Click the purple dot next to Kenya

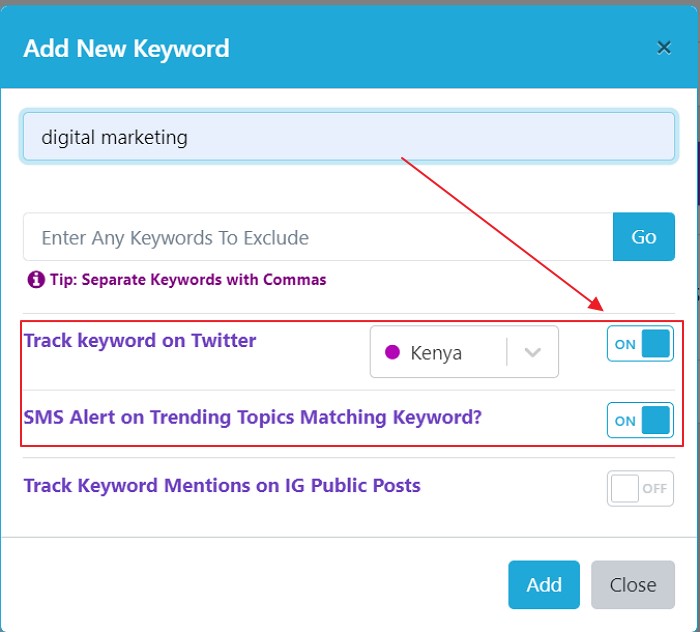[392, 352]
